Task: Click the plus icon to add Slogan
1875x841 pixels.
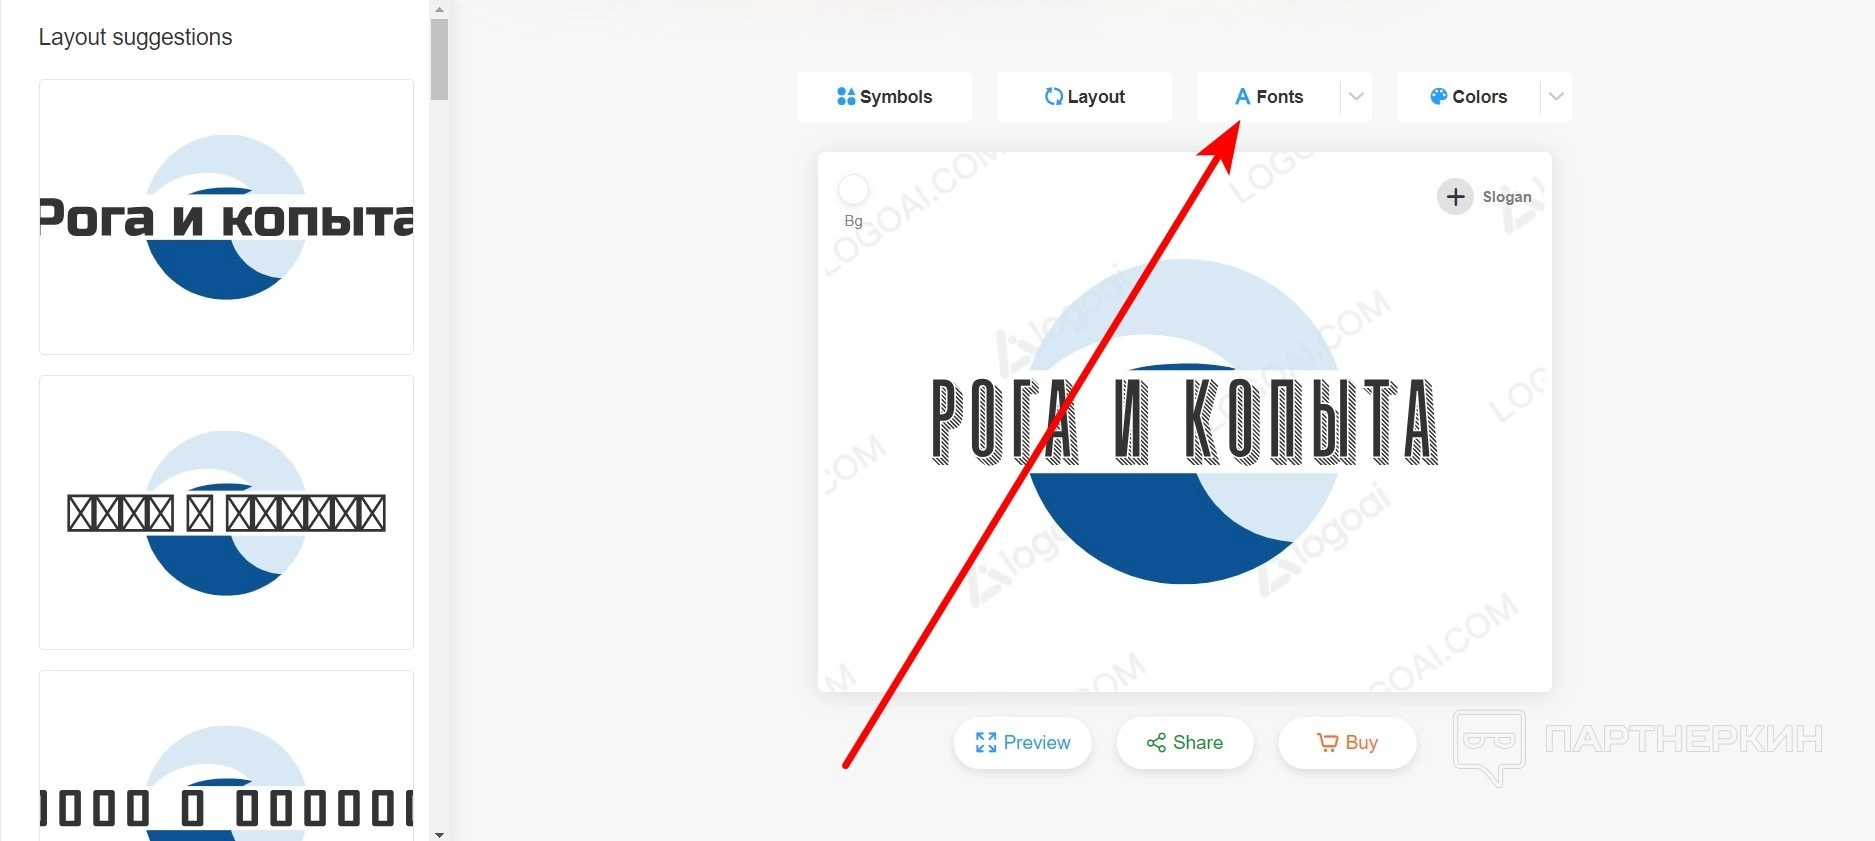Action: pyautogui.click(x=1456, y=197)
